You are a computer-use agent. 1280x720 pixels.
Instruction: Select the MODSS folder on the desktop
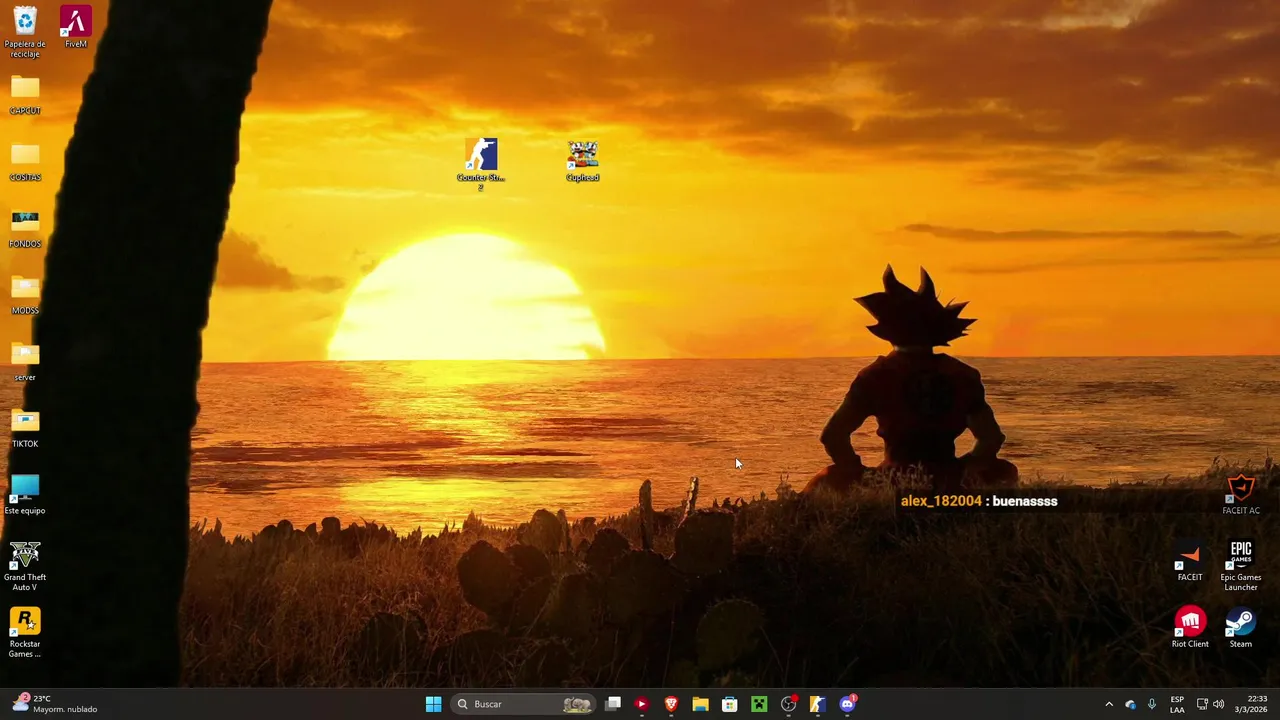point(25,295)
